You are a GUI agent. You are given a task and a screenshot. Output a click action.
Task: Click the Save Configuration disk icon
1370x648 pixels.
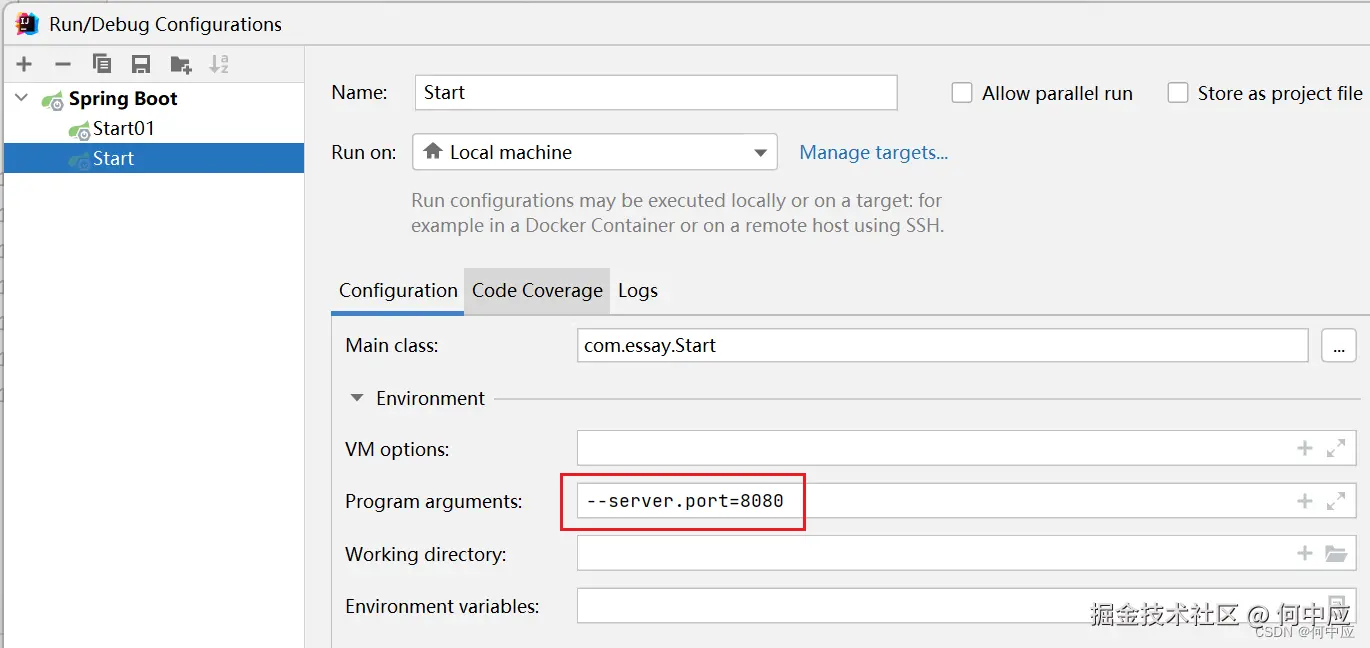tap(141, 64)
